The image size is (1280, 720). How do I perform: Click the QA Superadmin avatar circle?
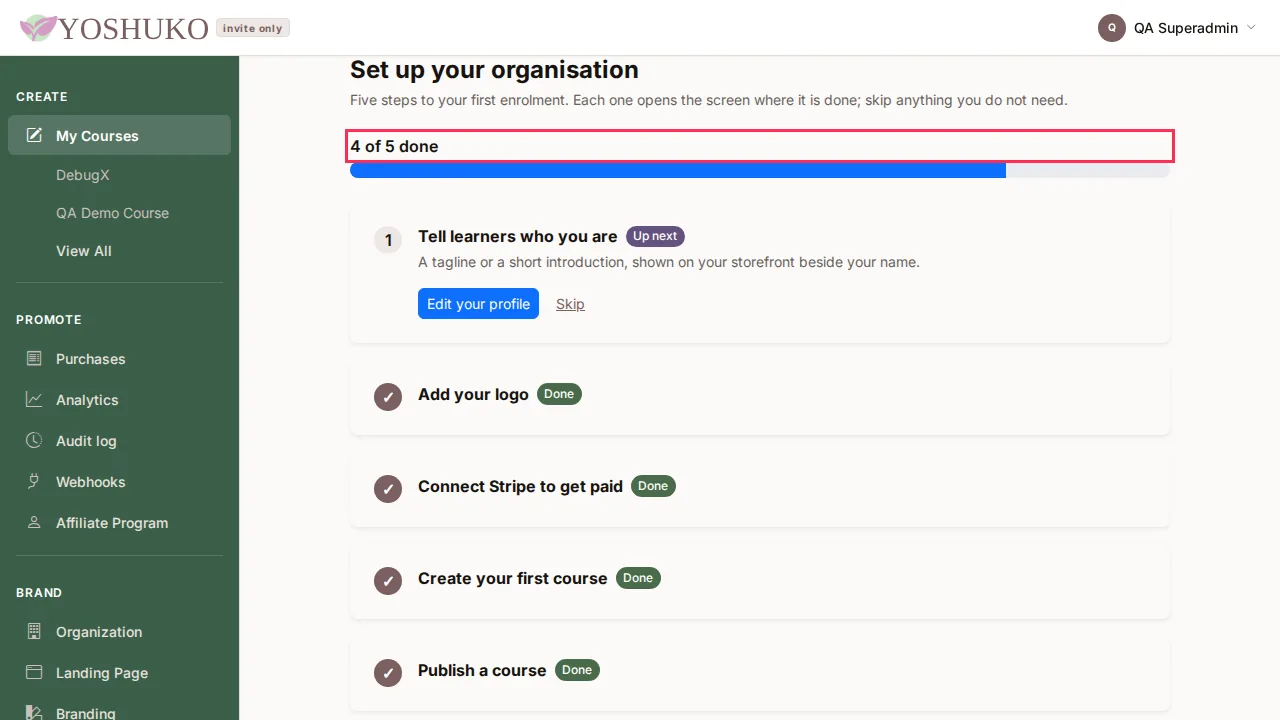(1112, 28)
